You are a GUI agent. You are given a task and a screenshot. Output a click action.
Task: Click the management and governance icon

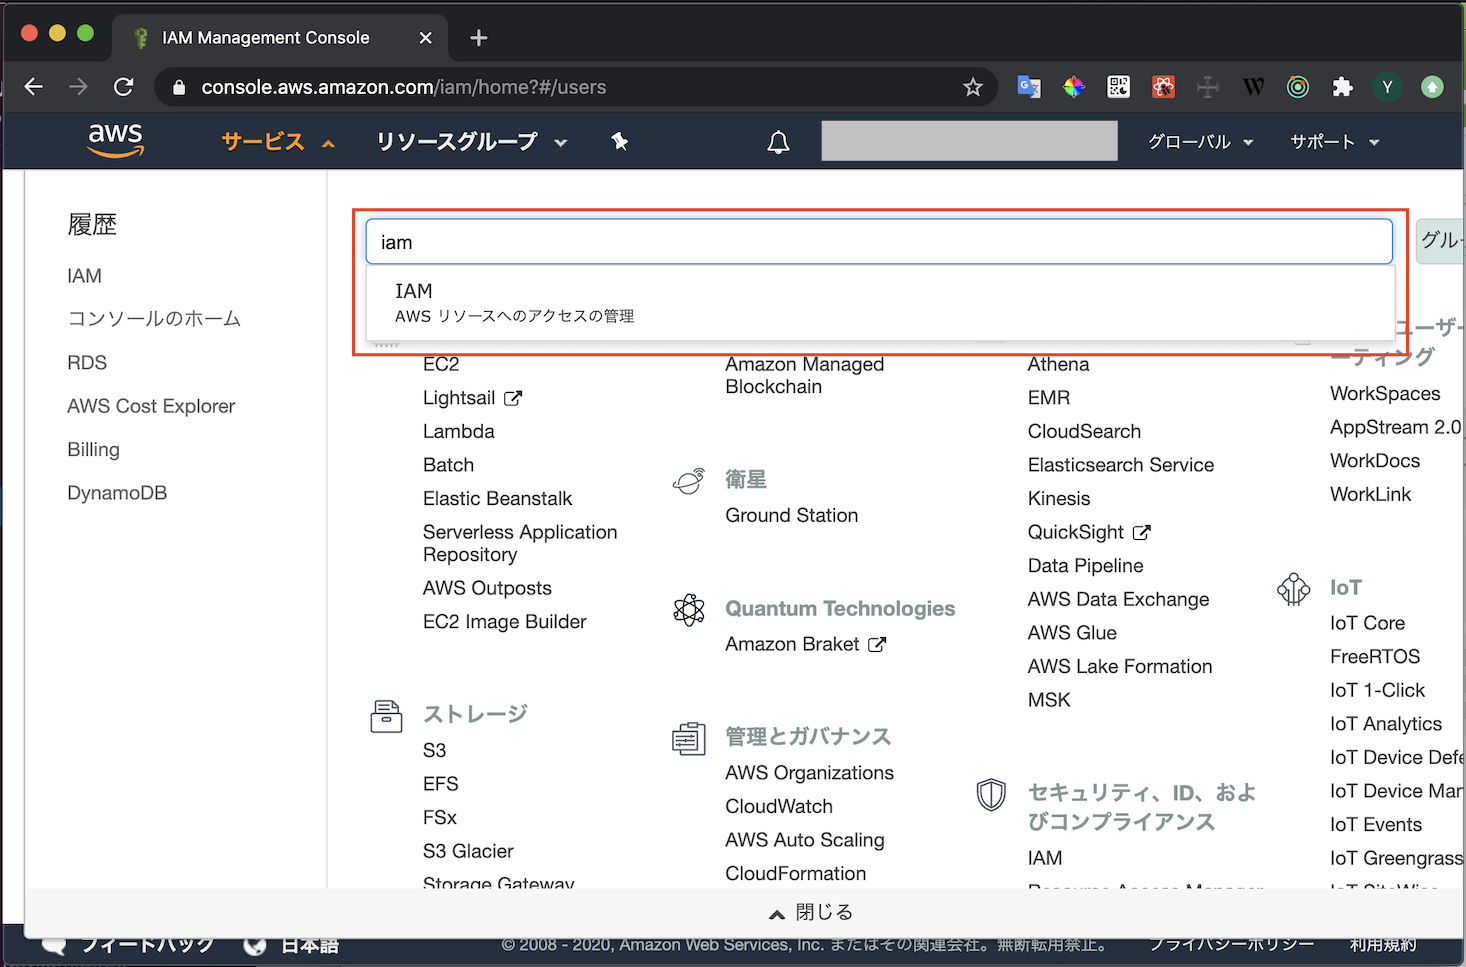pos(689,739)
